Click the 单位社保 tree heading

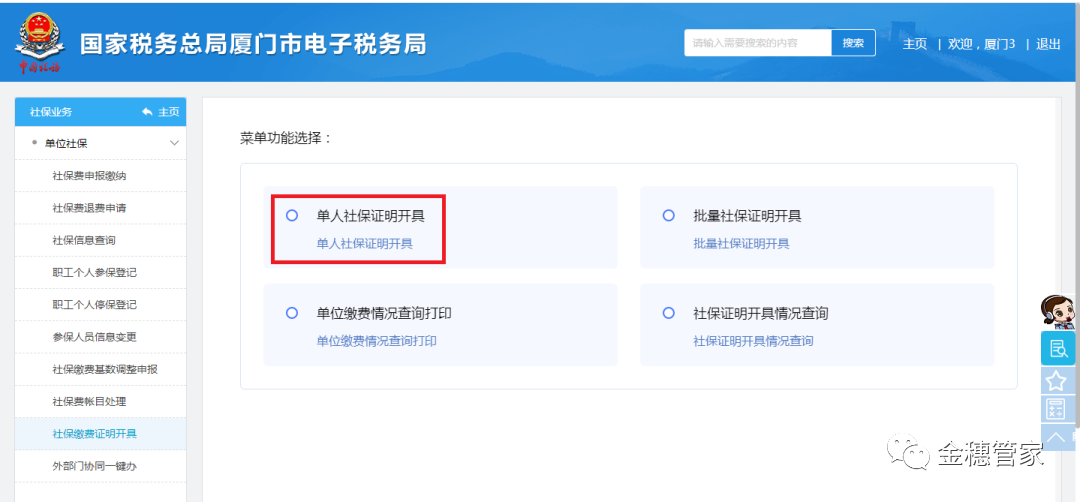tap(66, 143)
